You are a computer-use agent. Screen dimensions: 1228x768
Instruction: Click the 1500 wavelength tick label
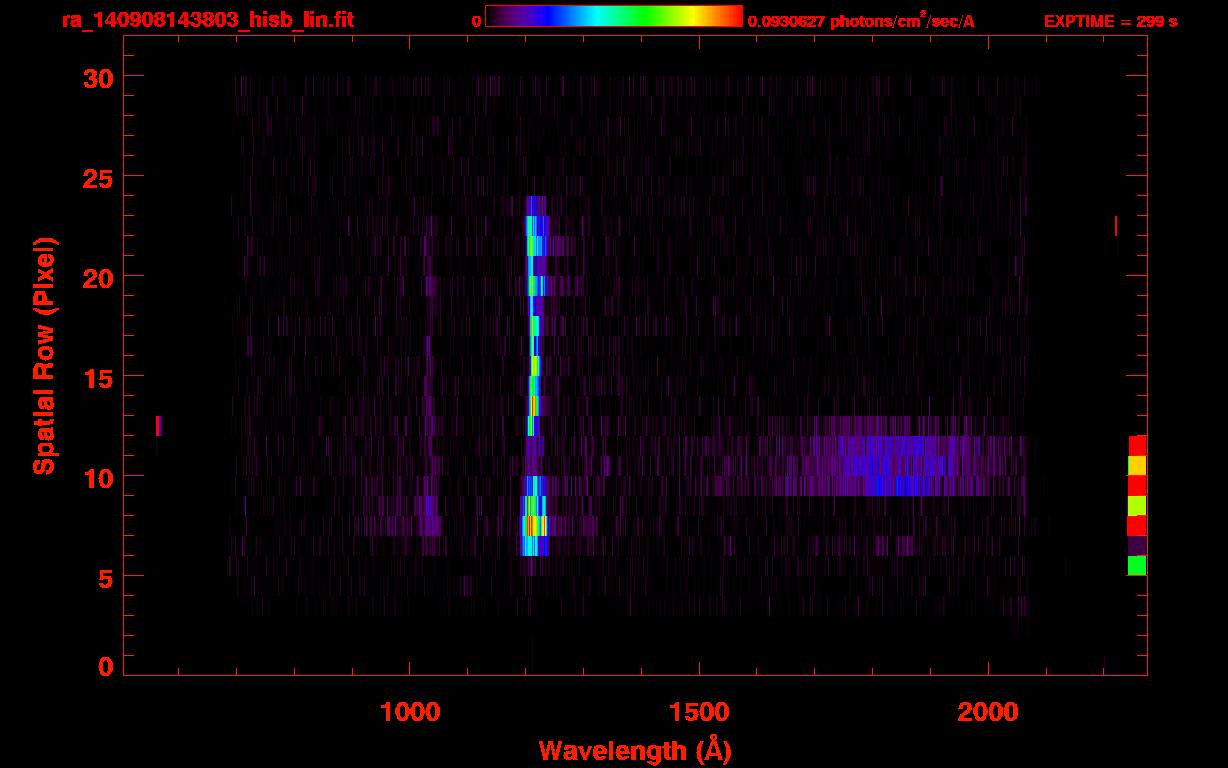pos(698,712)
